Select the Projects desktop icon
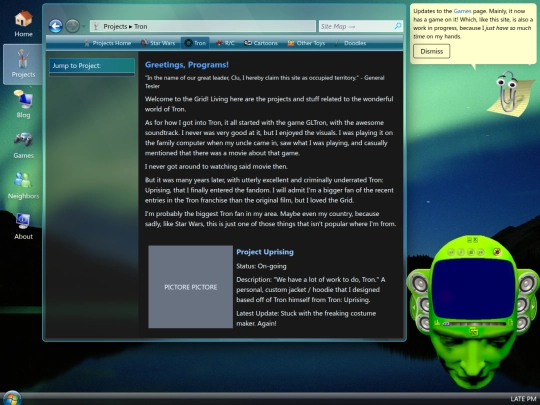This screenshot has height=405, width=540. click(x=23, y=64)
